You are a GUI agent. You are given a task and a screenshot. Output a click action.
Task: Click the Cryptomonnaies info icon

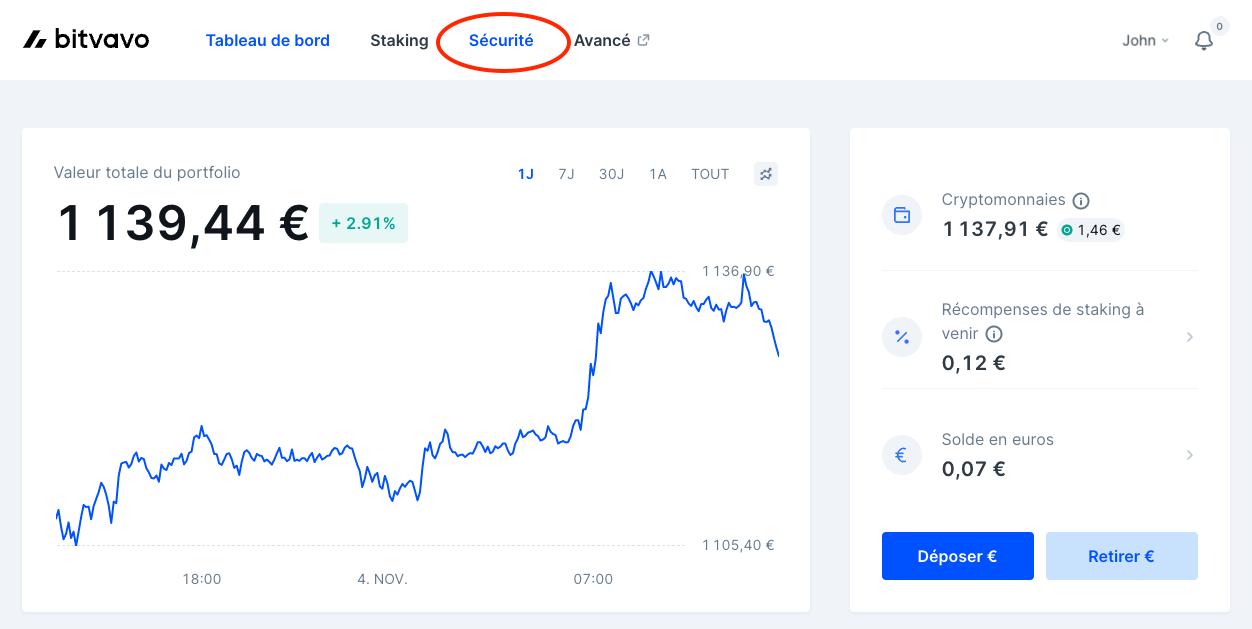1081,200
